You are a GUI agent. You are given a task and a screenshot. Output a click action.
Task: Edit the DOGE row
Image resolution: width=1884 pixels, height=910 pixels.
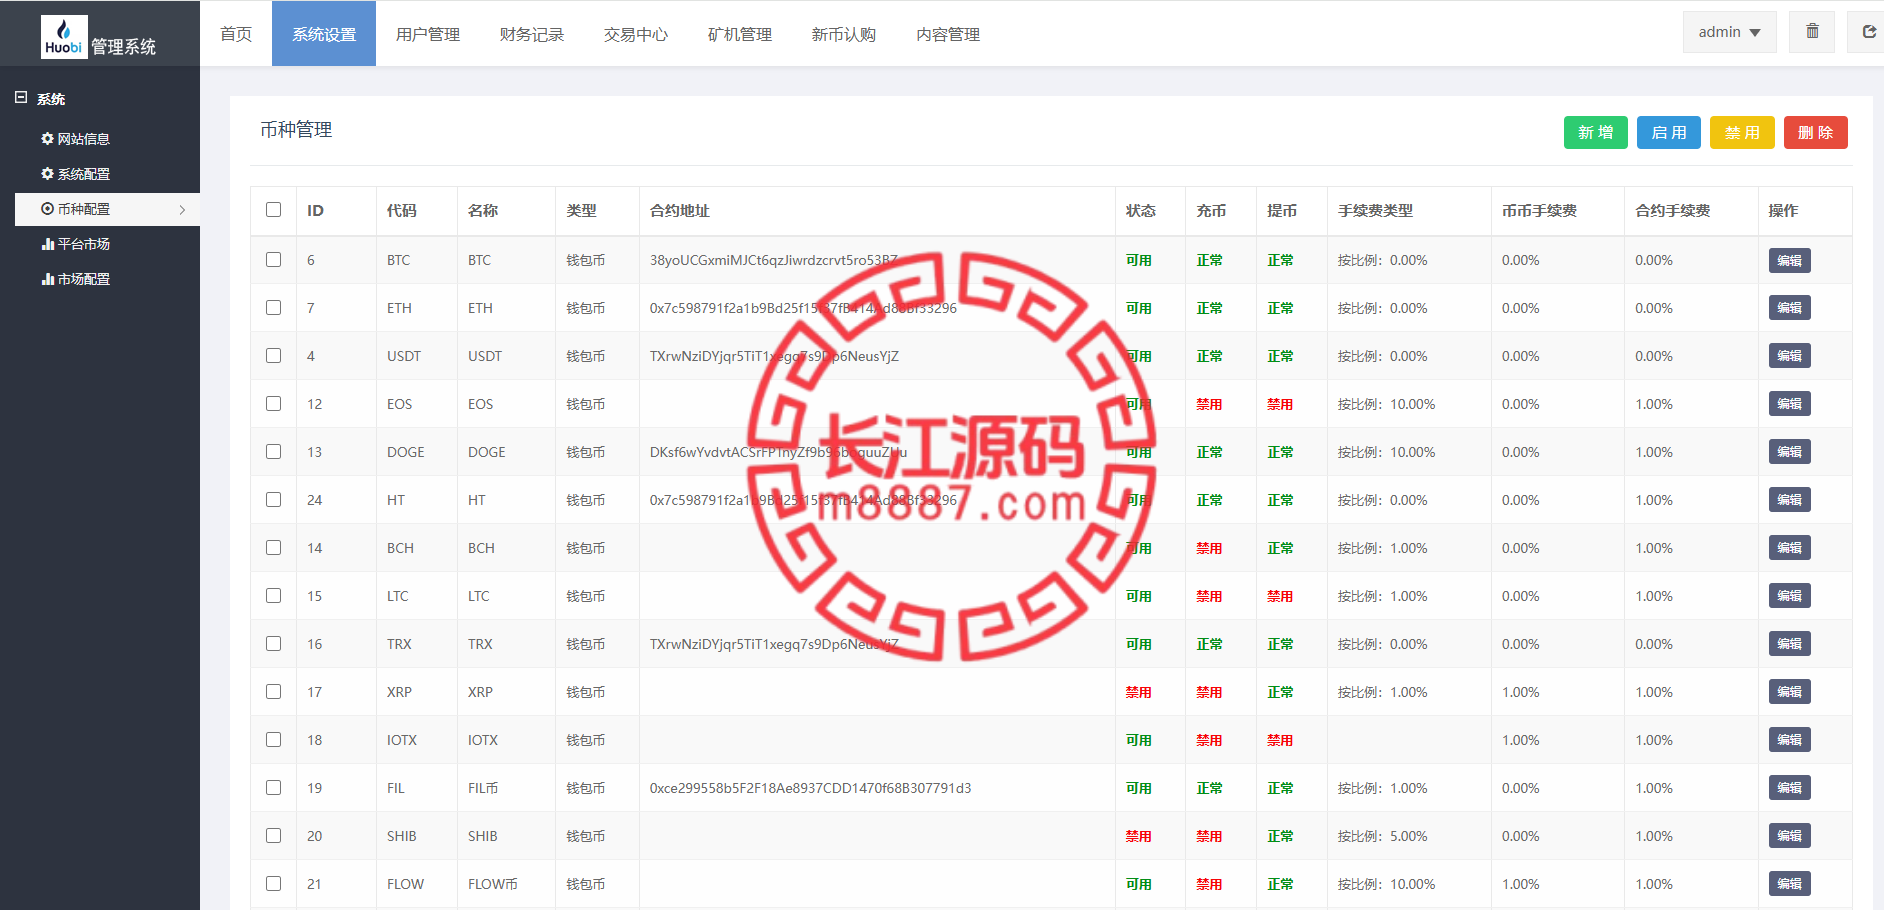point(1790,453)
